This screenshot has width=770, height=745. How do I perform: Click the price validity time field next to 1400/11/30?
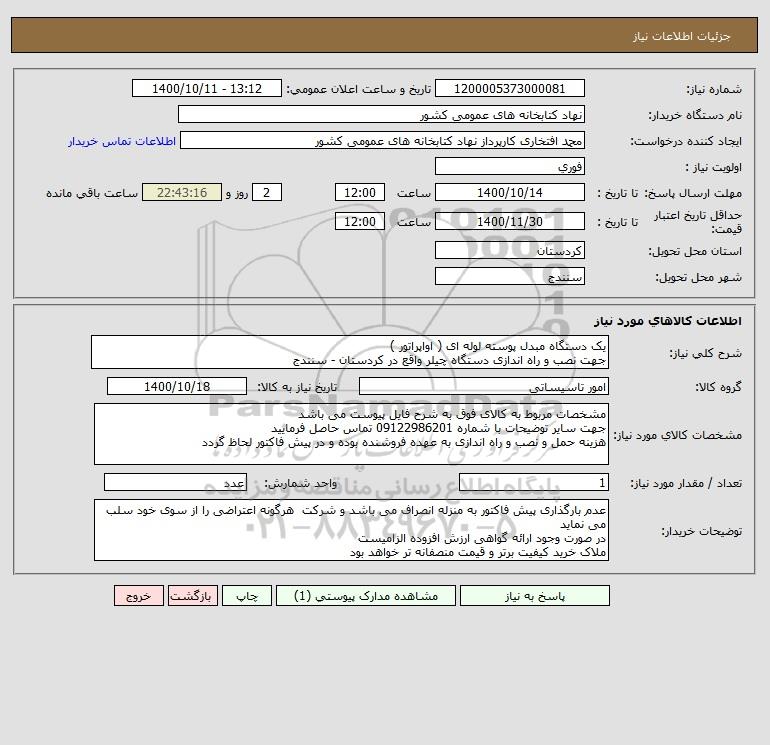click(x=360, y=221)
